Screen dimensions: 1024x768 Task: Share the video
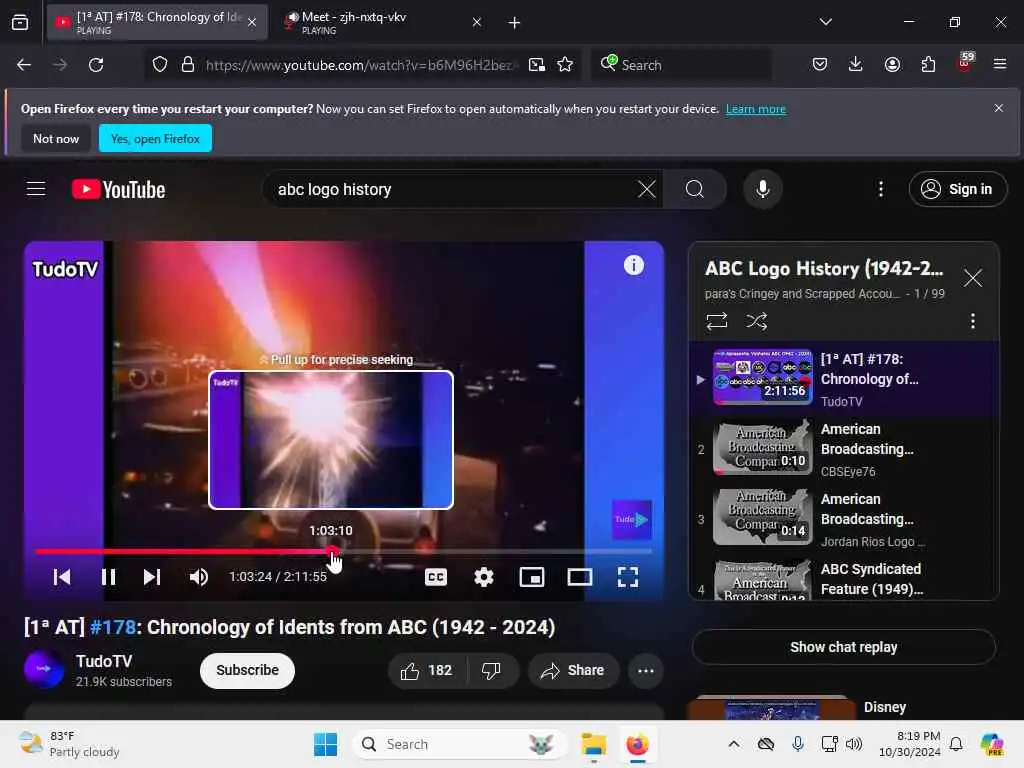coord(573,671)
